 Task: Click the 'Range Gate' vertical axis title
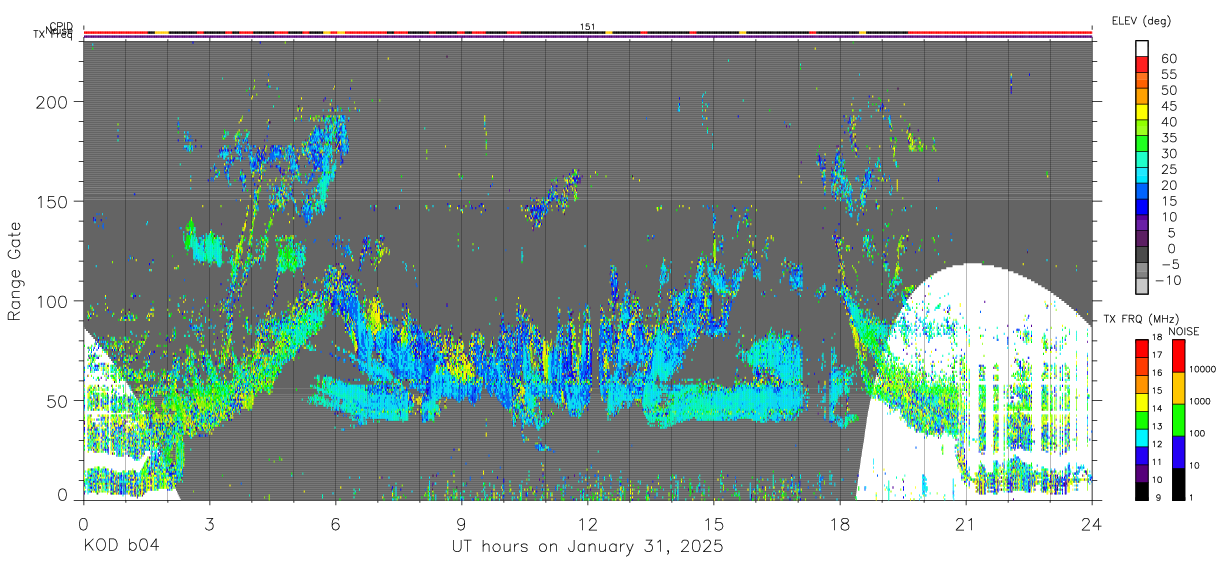15,270
